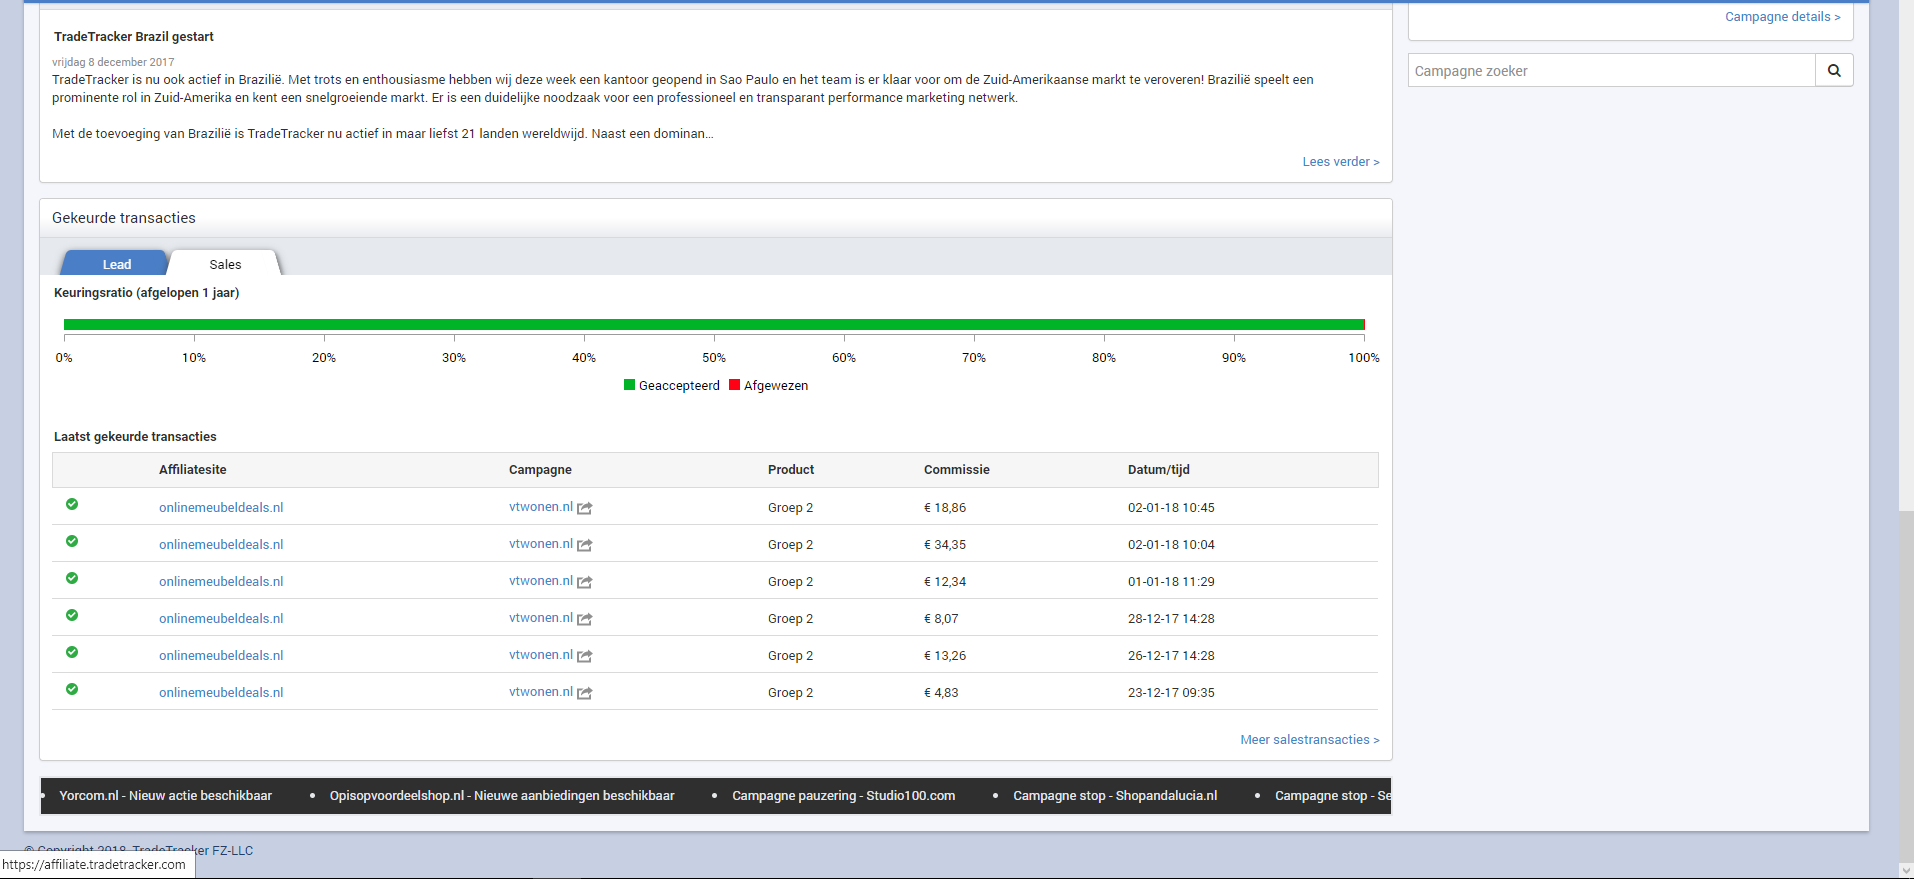The image size is (1914, 879).
Task: Click green approved checkmark on 26-12-17 14:28 row
Action: pyautogui.click(x=72, y=652)
